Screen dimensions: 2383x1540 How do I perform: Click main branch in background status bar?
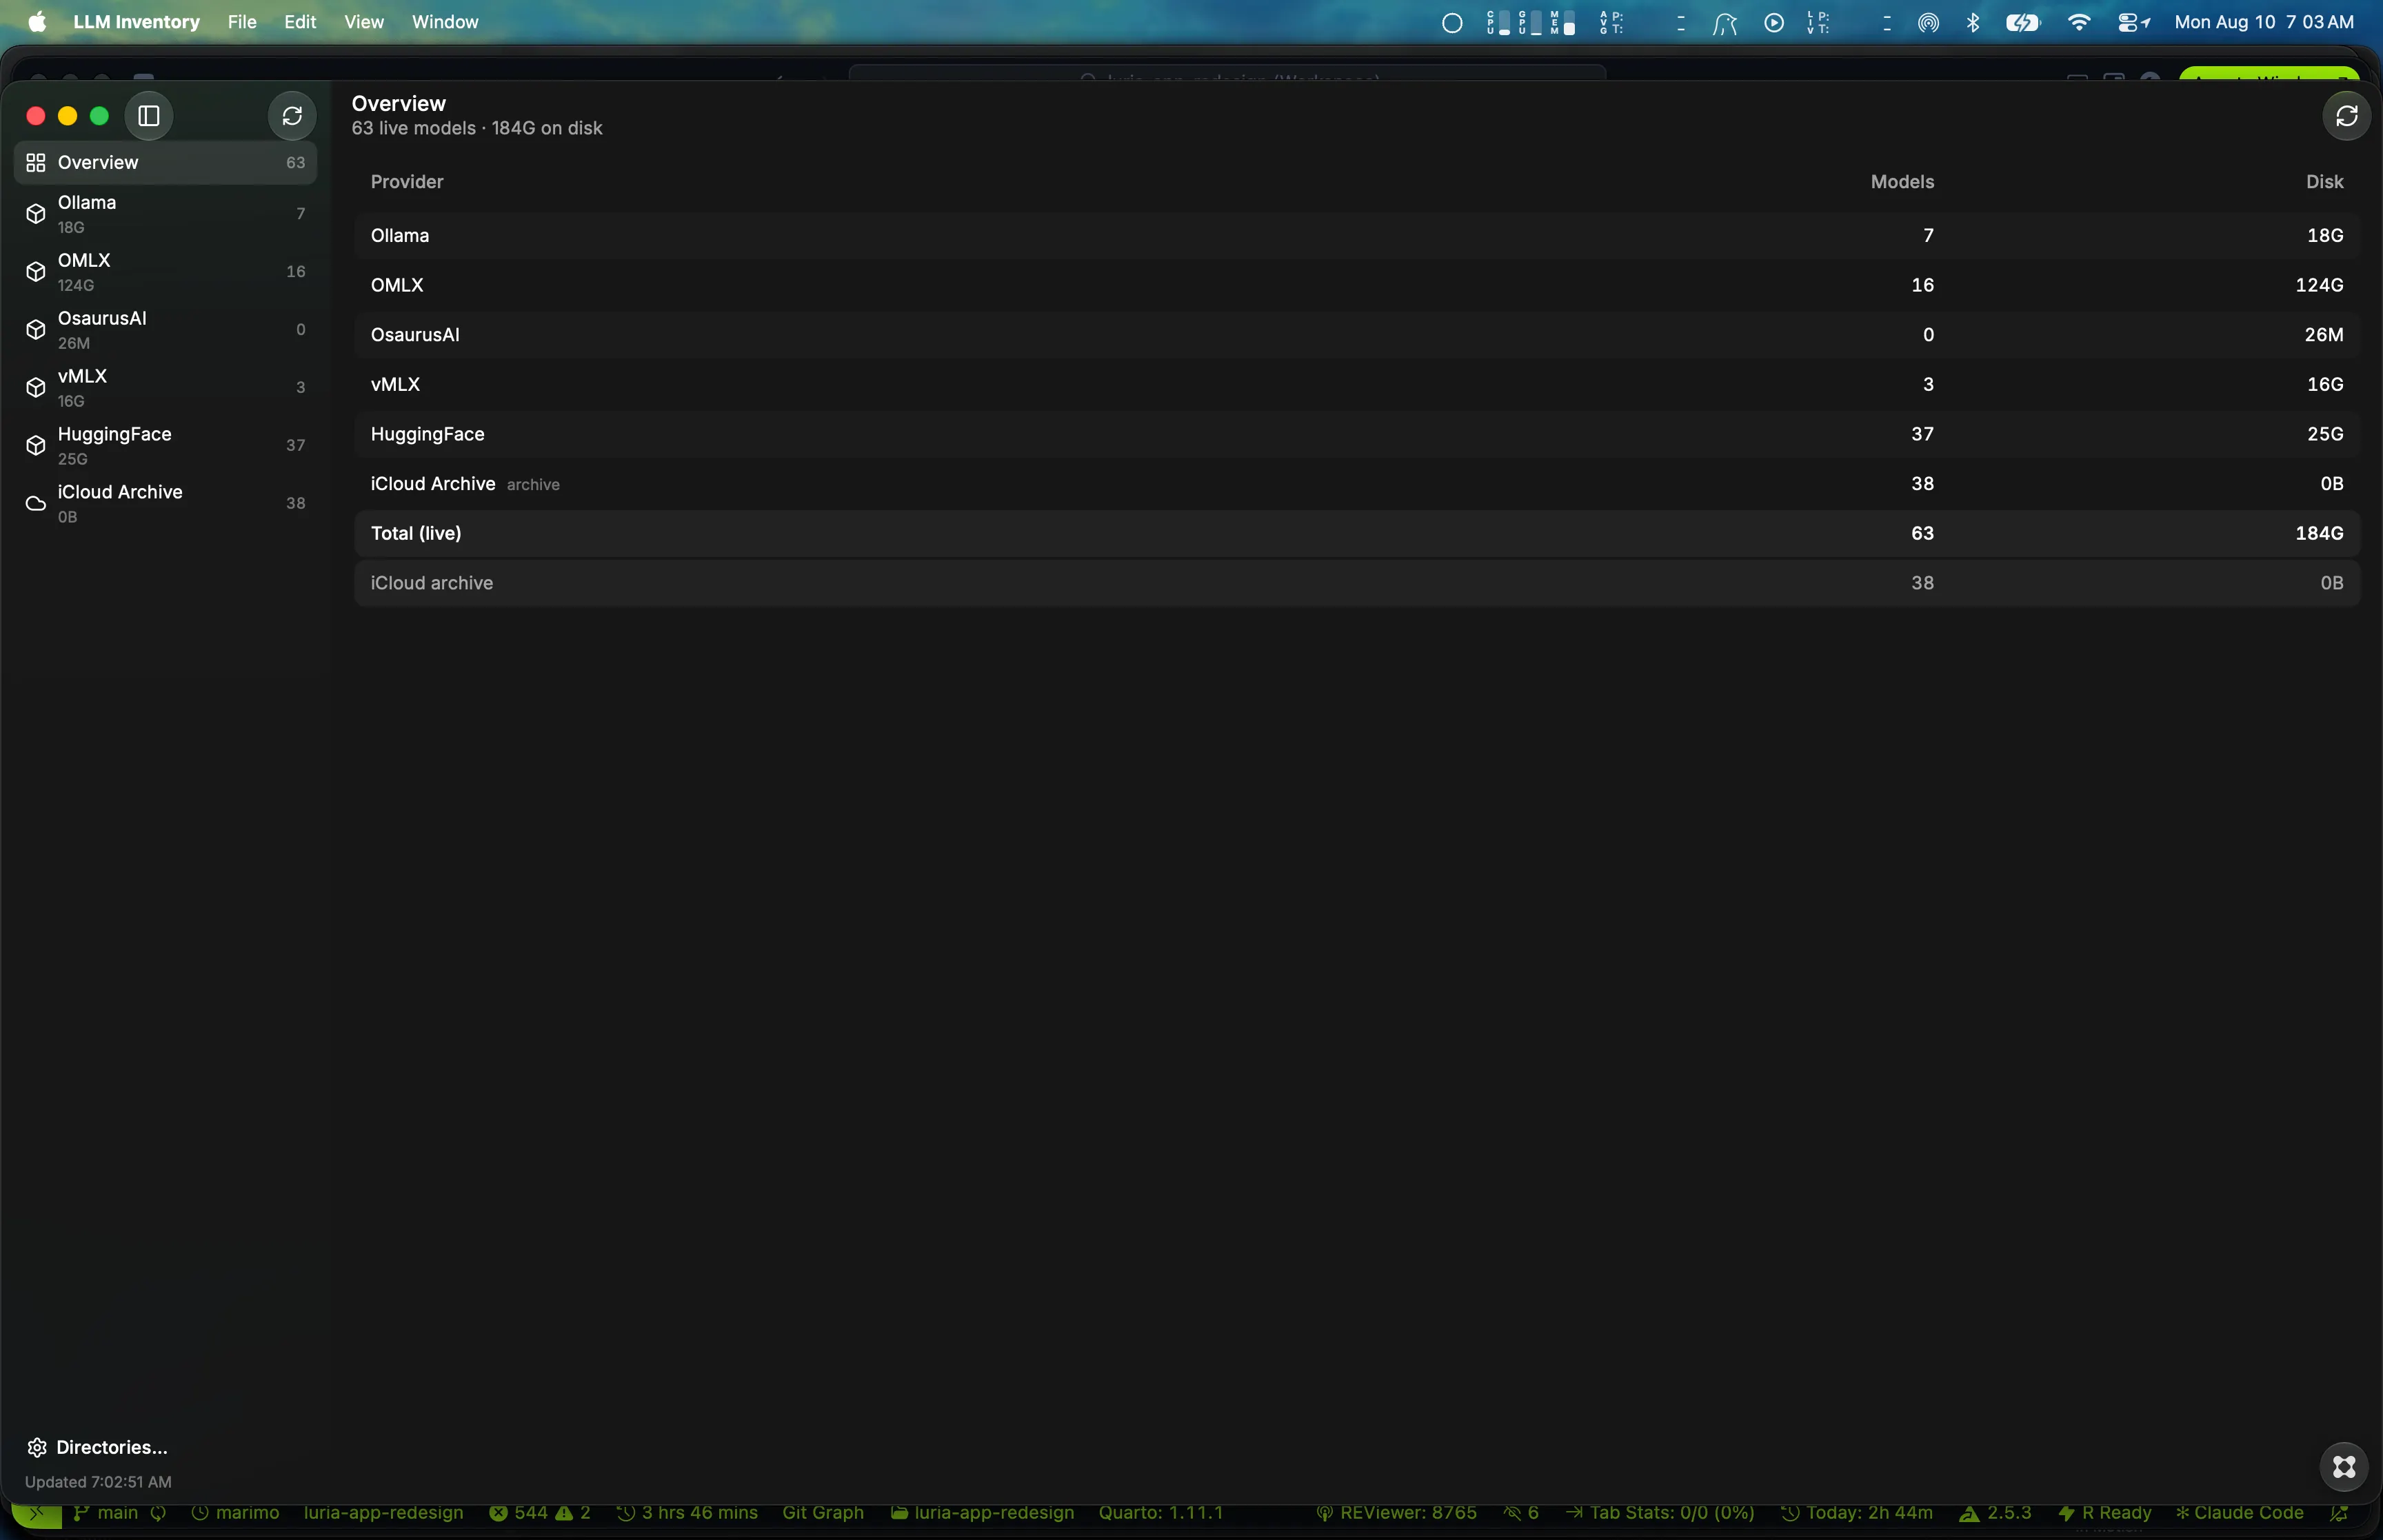click(x=106, y=1513)
